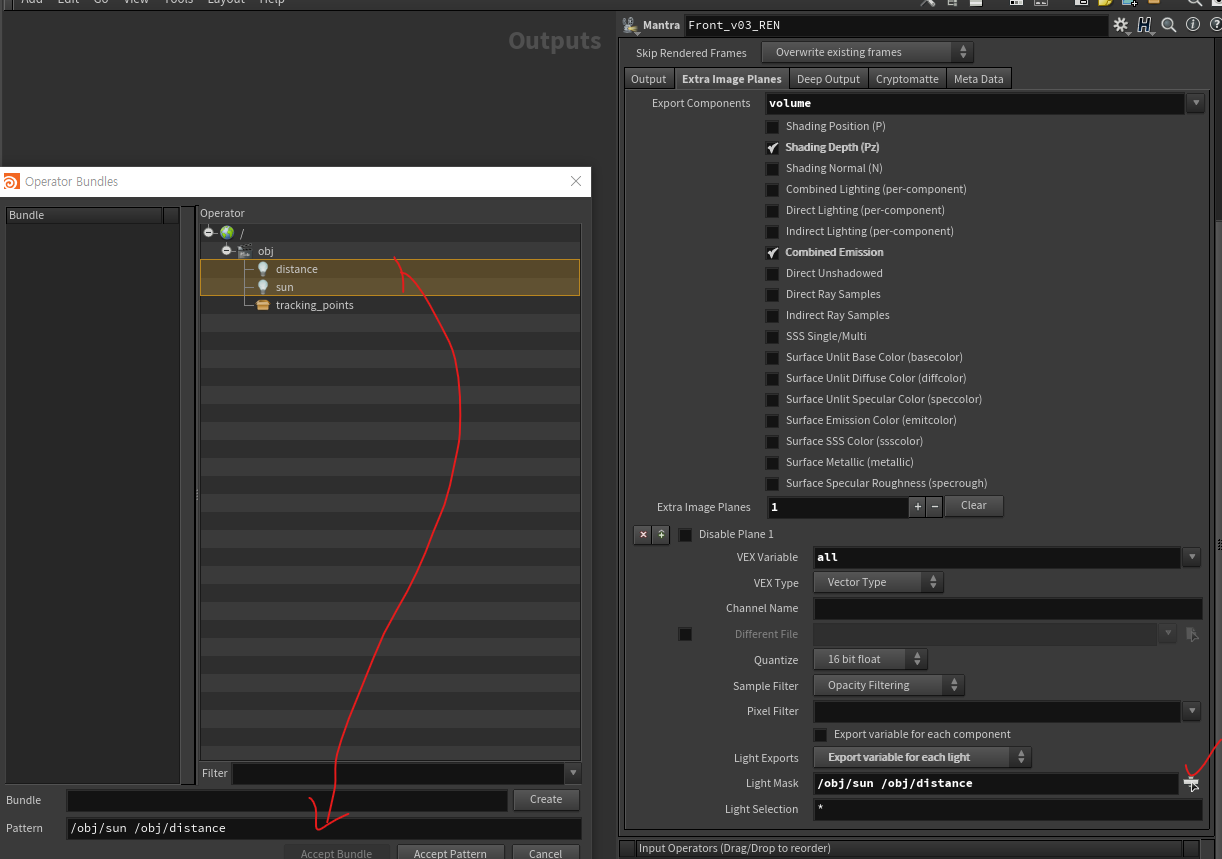Enable Direct Unshadowed checkbox

coord(772,274)
